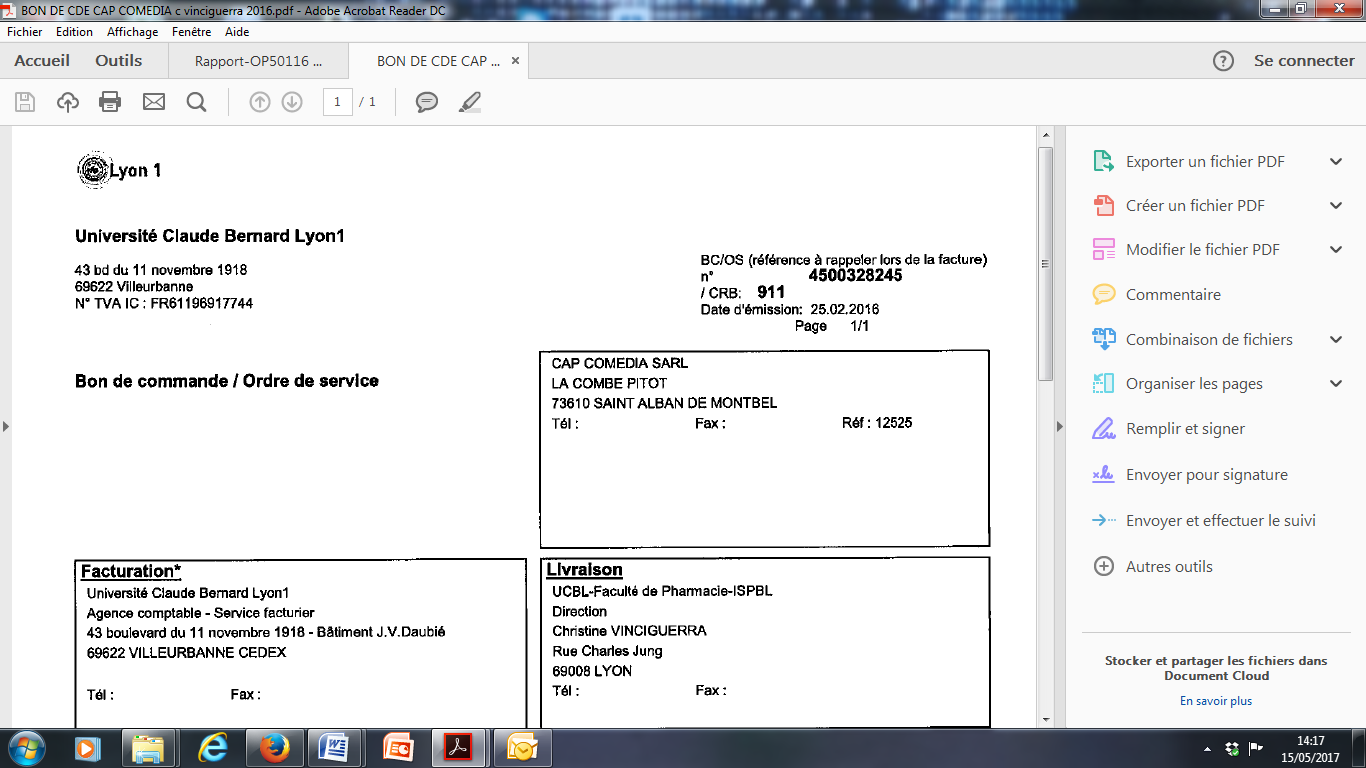Click the Combinaison de fichiers icon

(1103, 339)
